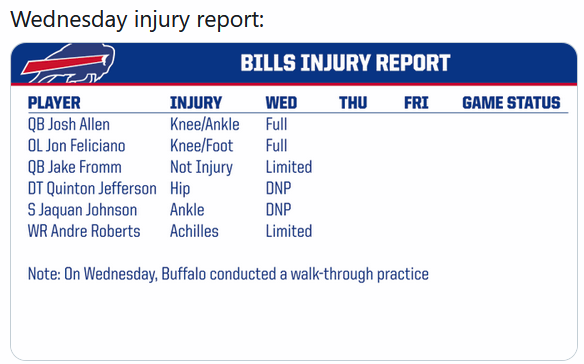The height and width of the screenshot is (364, 584).
Task: Click QB Jake Fromm player name
Action: pos(75,167)
